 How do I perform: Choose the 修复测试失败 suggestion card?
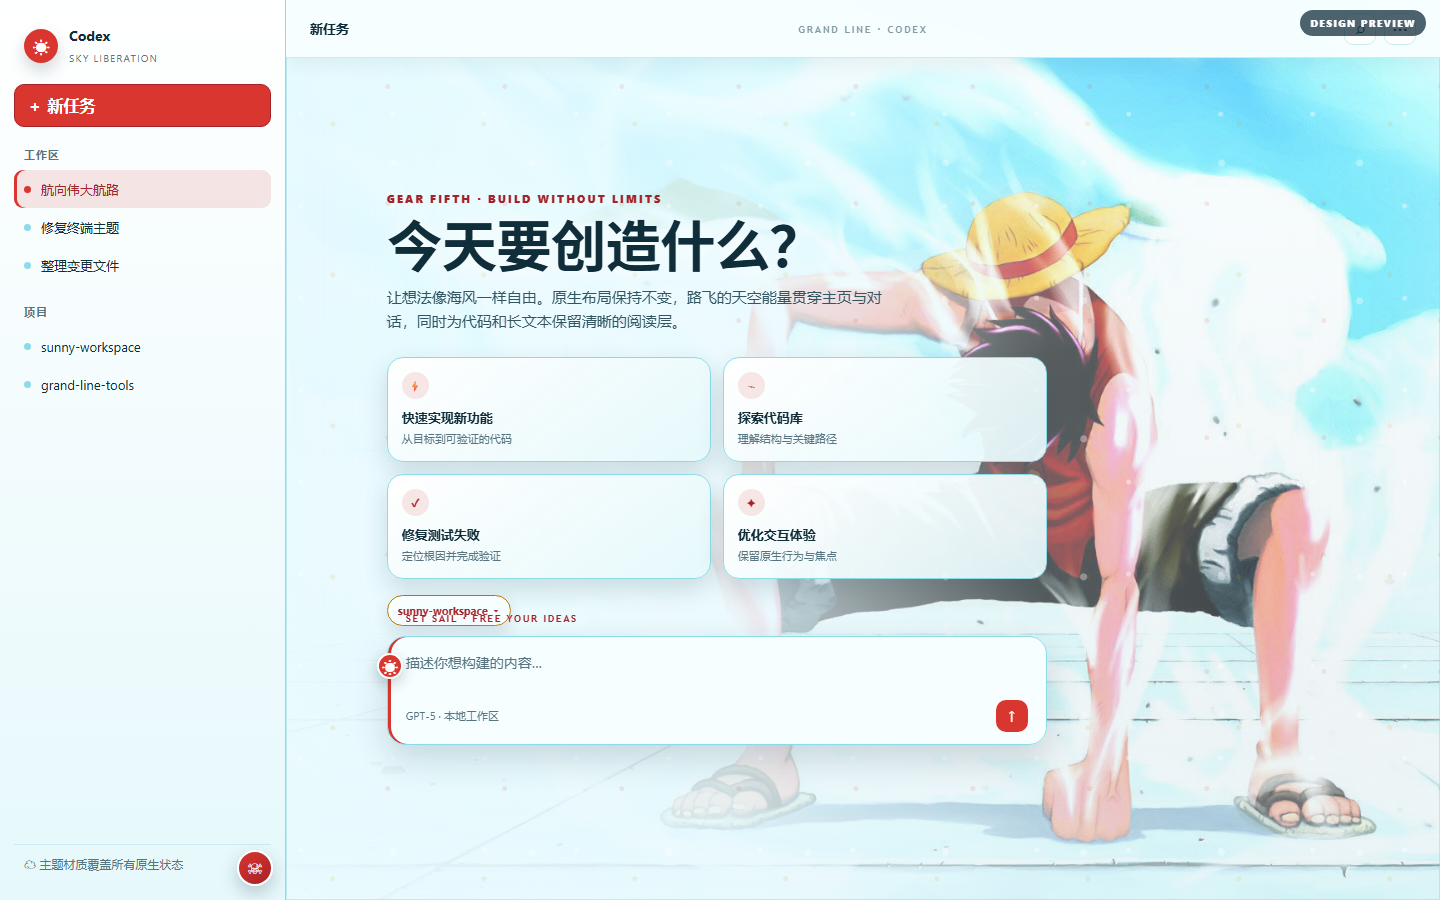pos(549,527)
